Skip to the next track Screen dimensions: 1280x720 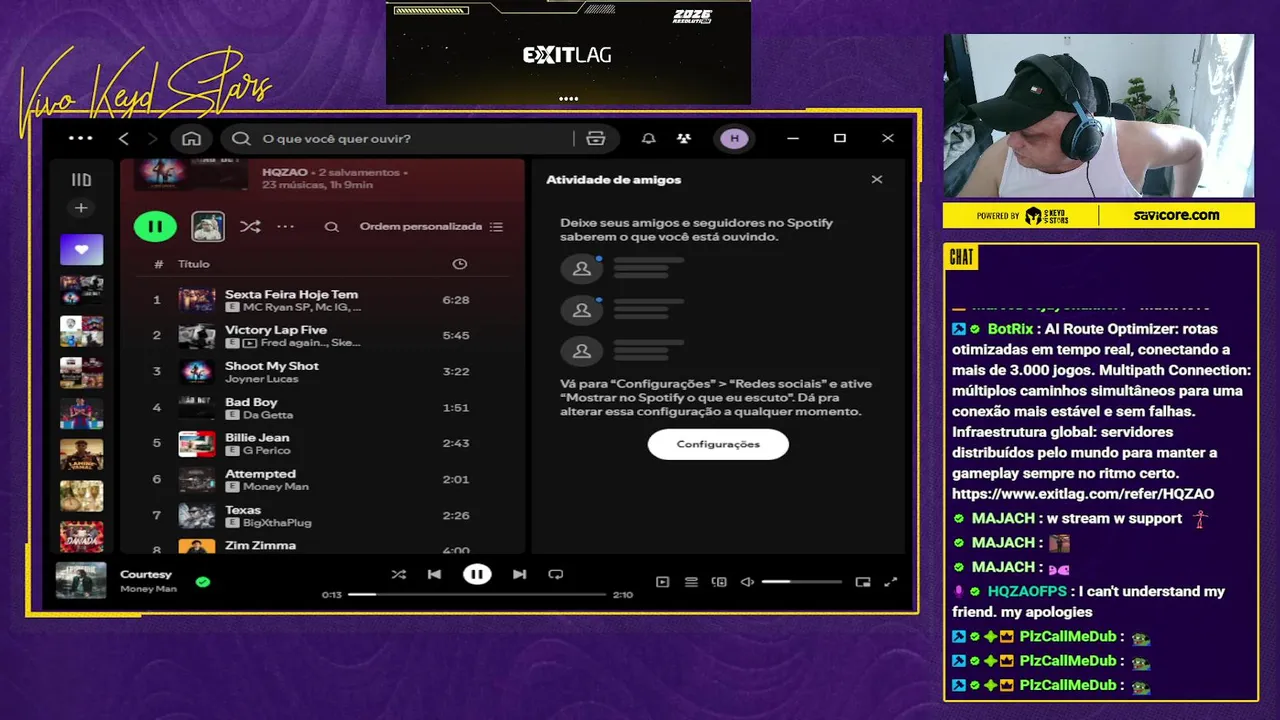(519, 574)
